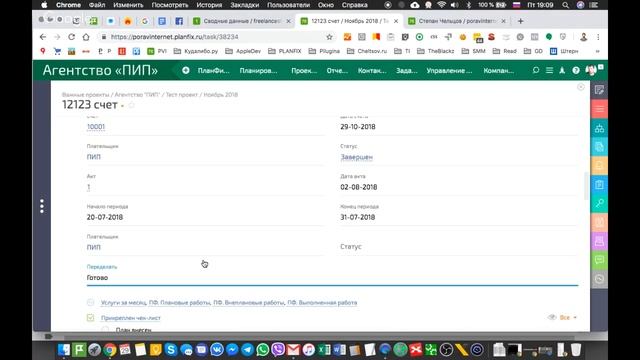Click the Агентство «ПИП» logo
Viewport: 640px width, 360px height.
[x=100, y=70]
